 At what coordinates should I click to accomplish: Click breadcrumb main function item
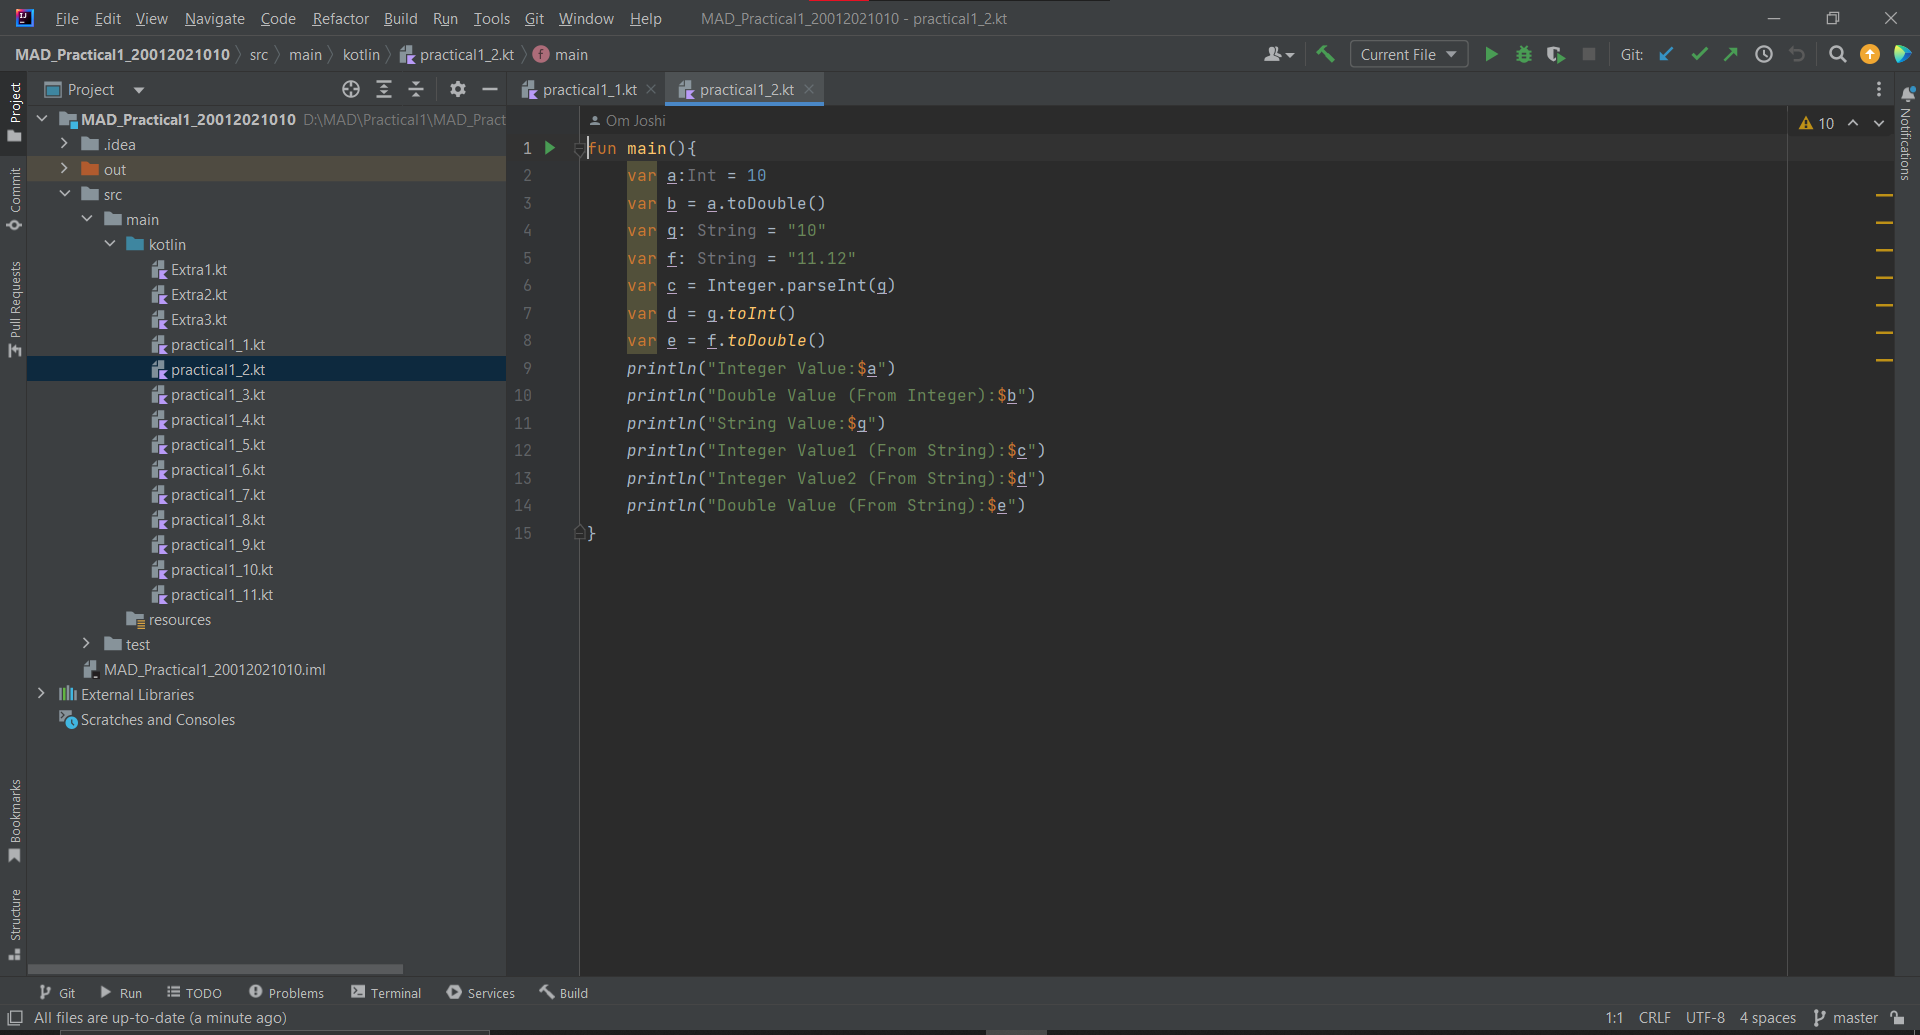[561, 54]
